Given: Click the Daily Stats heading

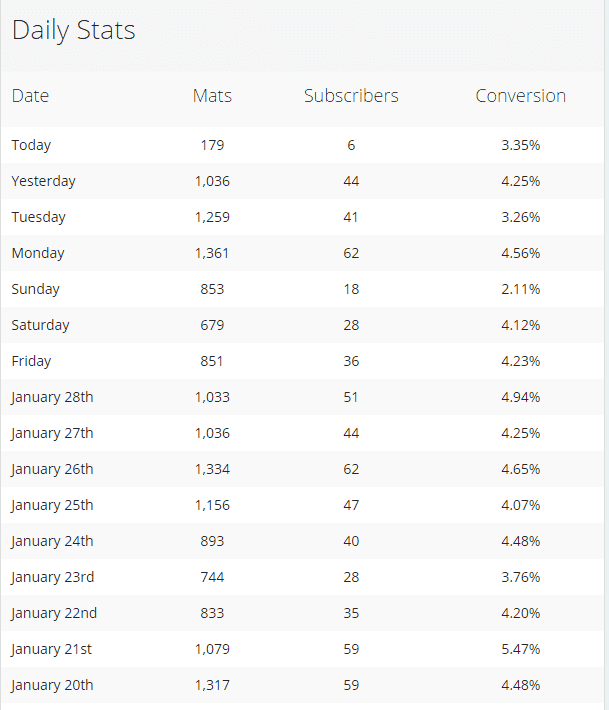Looking at the screenshot, I should tap(73, 30).
